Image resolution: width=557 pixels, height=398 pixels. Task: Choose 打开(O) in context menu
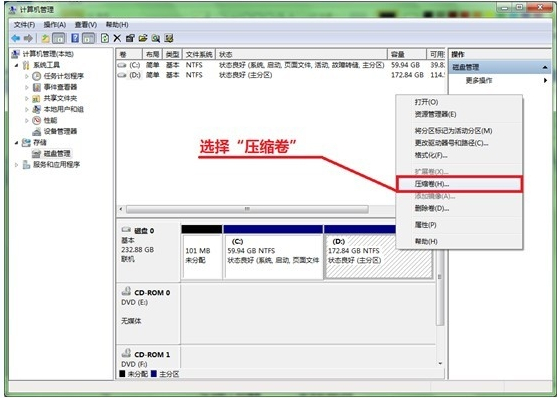[459, 102]
